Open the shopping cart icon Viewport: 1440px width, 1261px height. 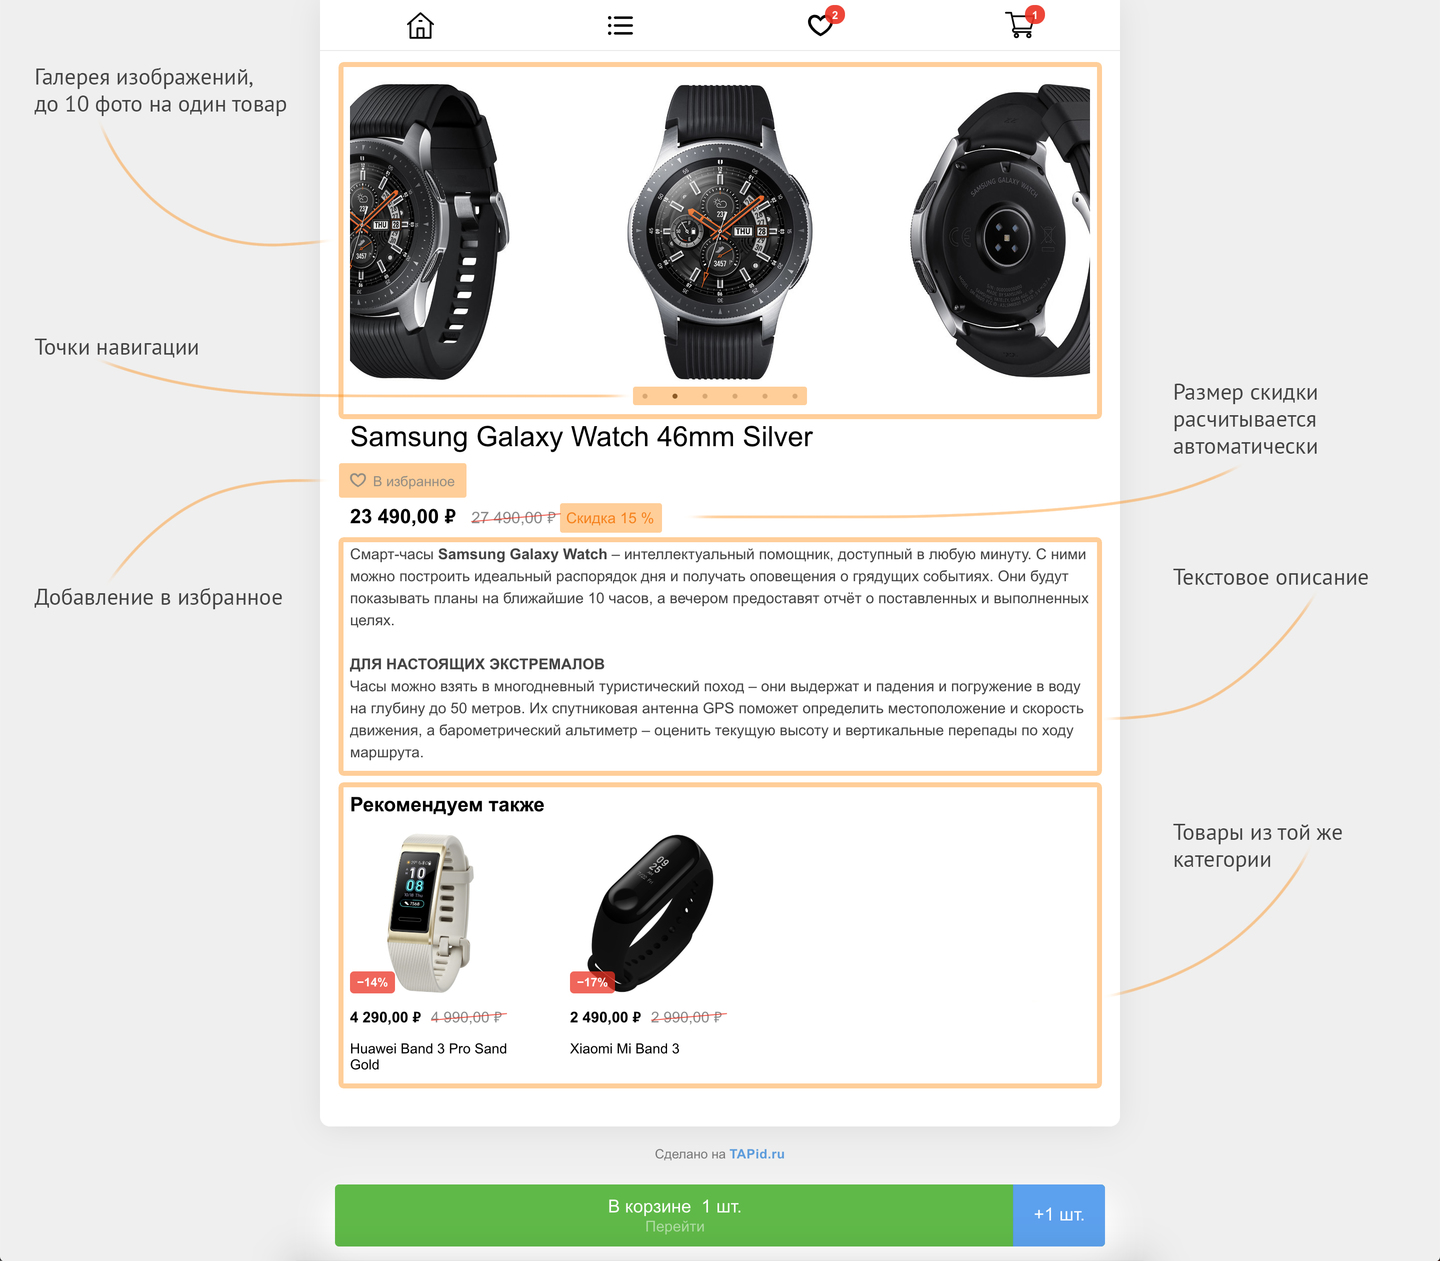pos(1023,23)
